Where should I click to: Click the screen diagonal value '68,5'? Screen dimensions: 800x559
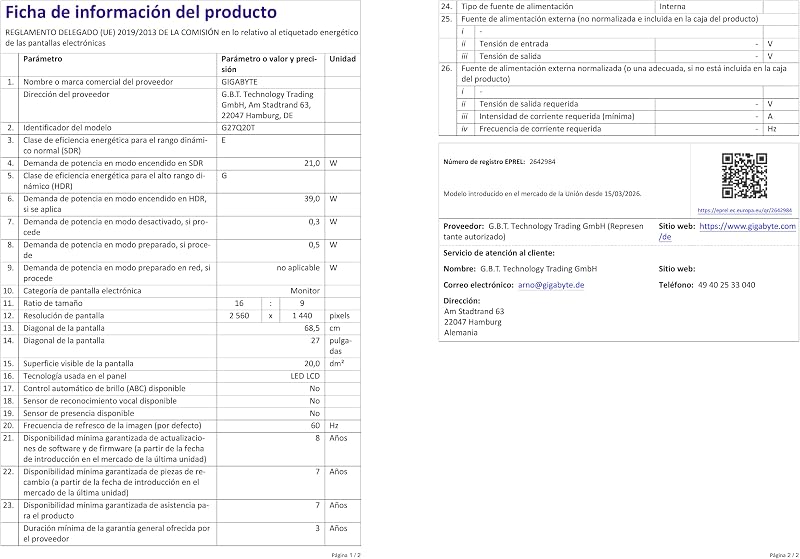coord(312,328)
